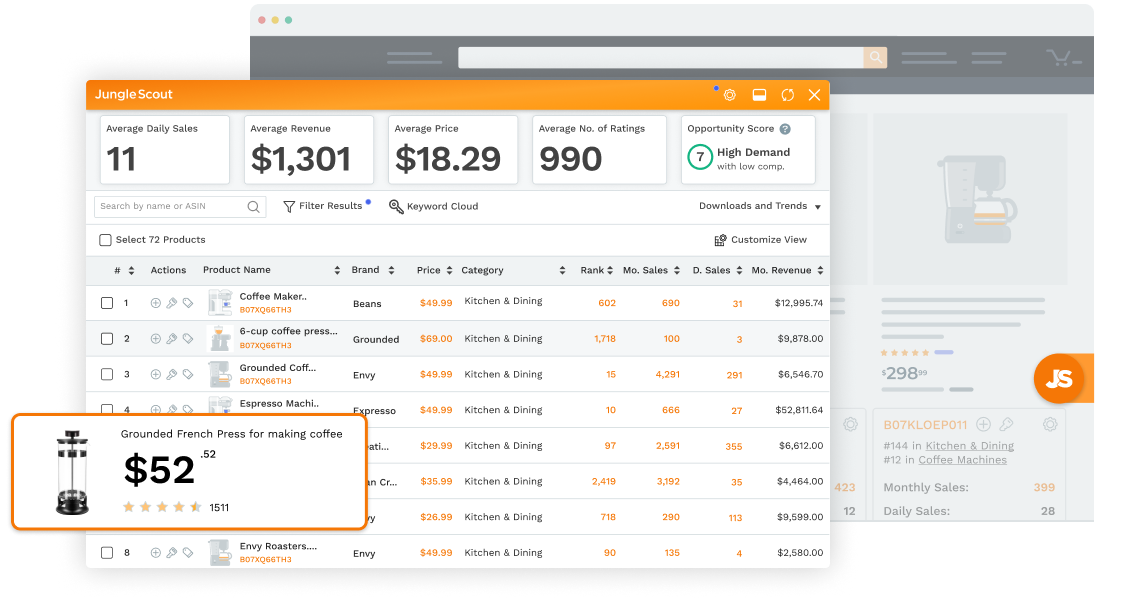The height and width of the screenshot is (600, 1132).
Task: Click add plus icon in row 1
Action: click(x=155, y=303)
